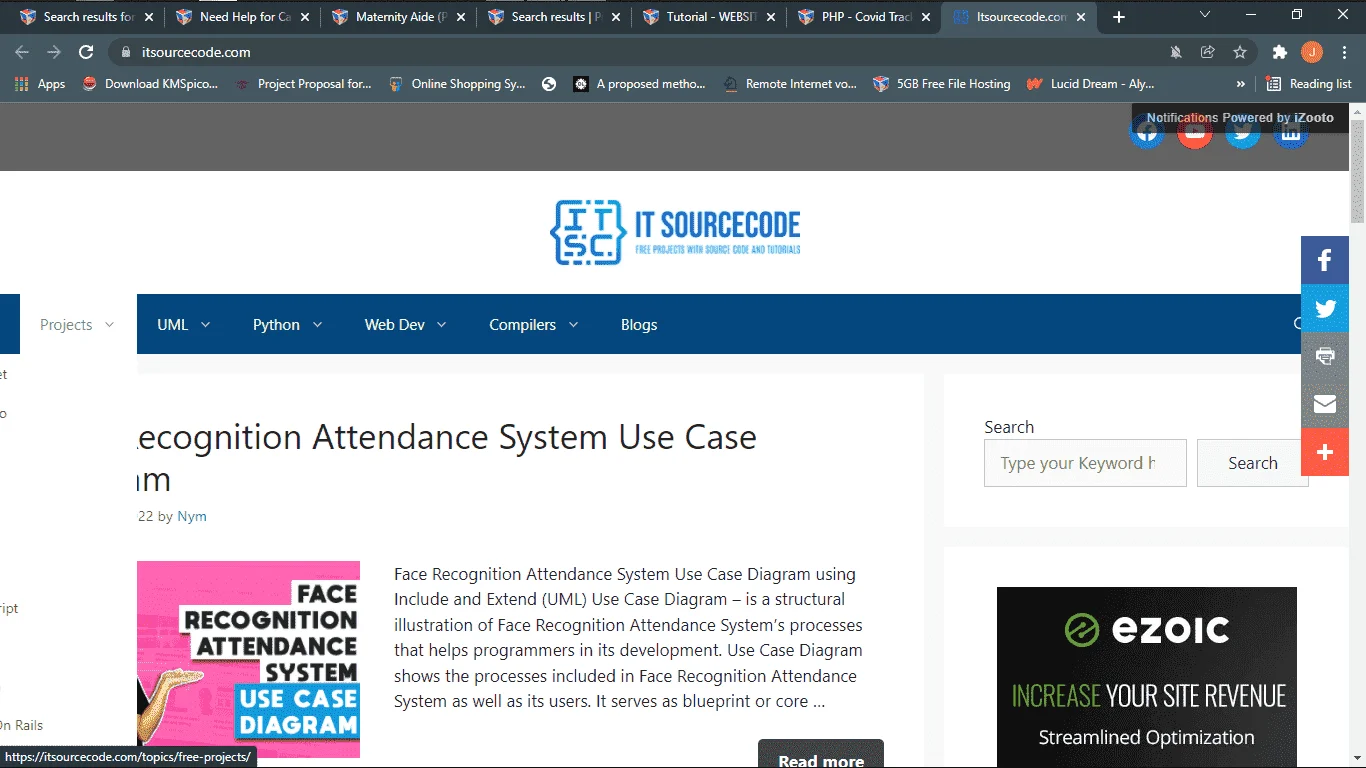Click the orange plus more-share button

click(x=1325, y=452)
